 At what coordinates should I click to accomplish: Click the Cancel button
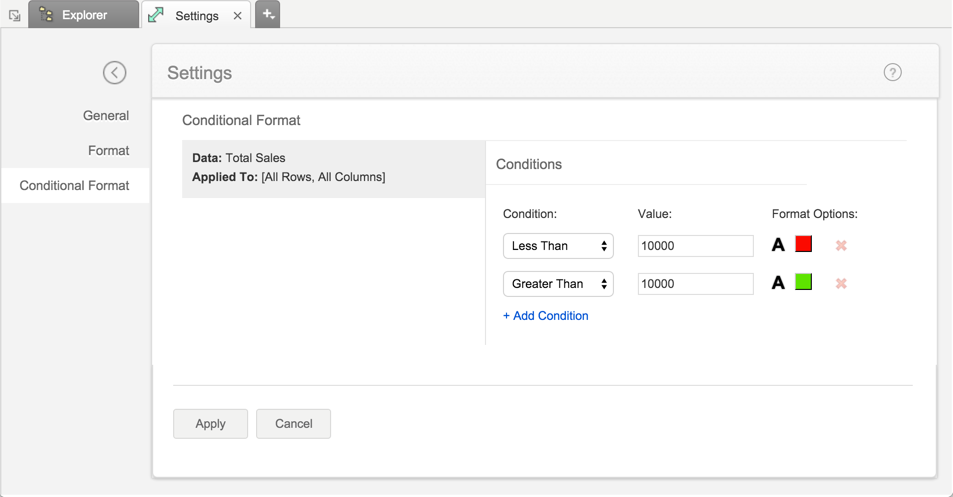[293, 423]
